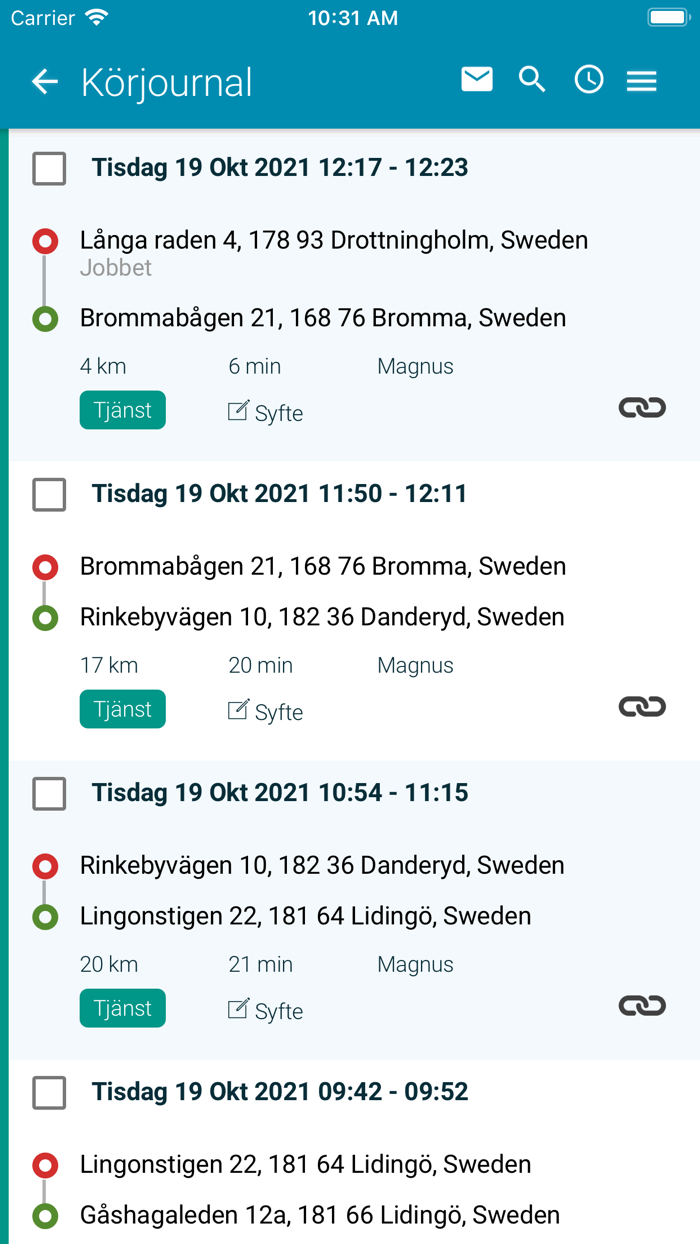Toggle Tjänst tag on 11:50 trip

(123, 709)
